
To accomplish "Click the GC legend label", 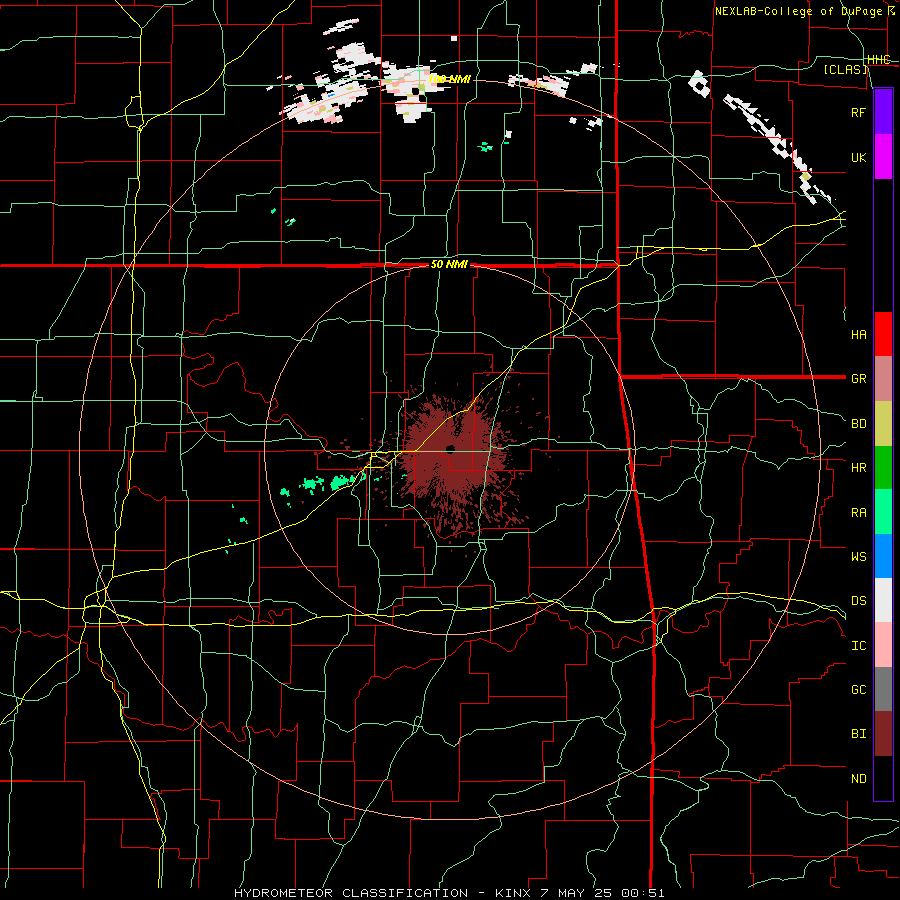I will click(858, 690).
